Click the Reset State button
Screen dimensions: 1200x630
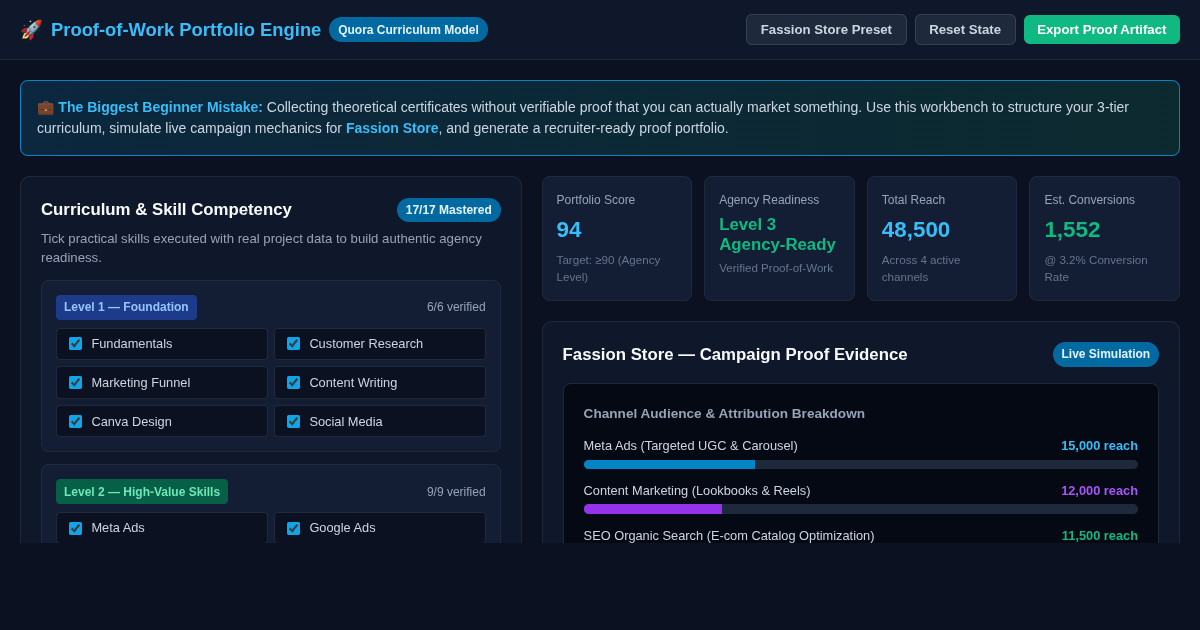(x=965, y=29)
